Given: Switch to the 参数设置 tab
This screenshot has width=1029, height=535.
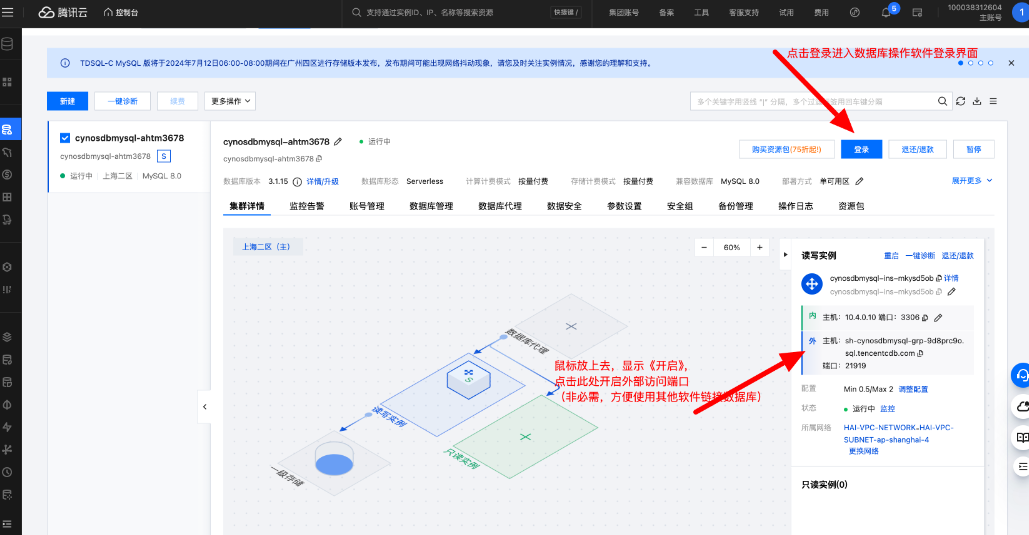Looking at the screenshot, I should pyautogui.click(x=624, y=206).
